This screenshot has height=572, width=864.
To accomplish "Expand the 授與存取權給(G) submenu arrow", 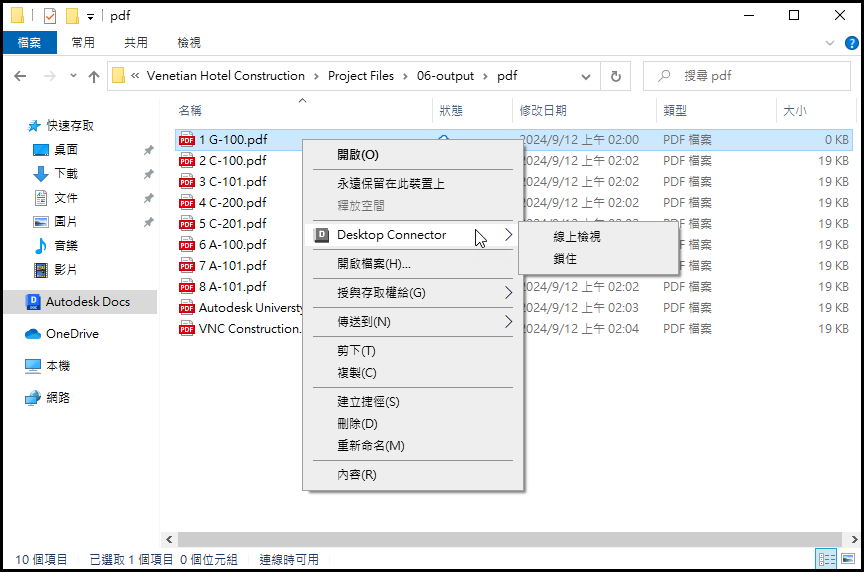I will (x=509, y=293).
